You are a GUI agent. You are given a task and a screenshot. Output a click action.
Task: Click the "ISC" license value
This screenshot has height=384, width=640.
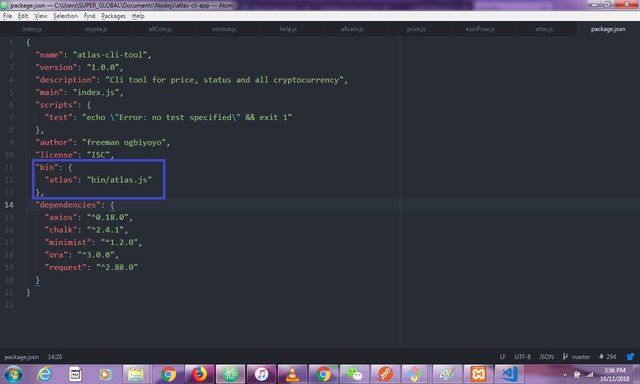(98, 155)
